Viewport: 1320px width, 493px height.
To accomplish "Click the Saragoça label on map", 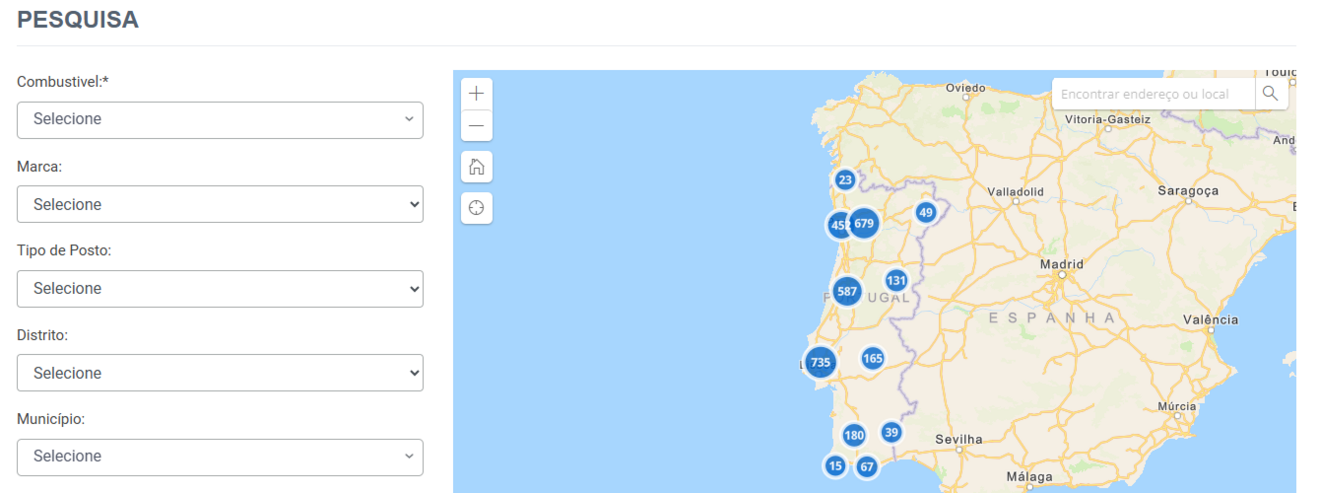I will (1188, 190).
